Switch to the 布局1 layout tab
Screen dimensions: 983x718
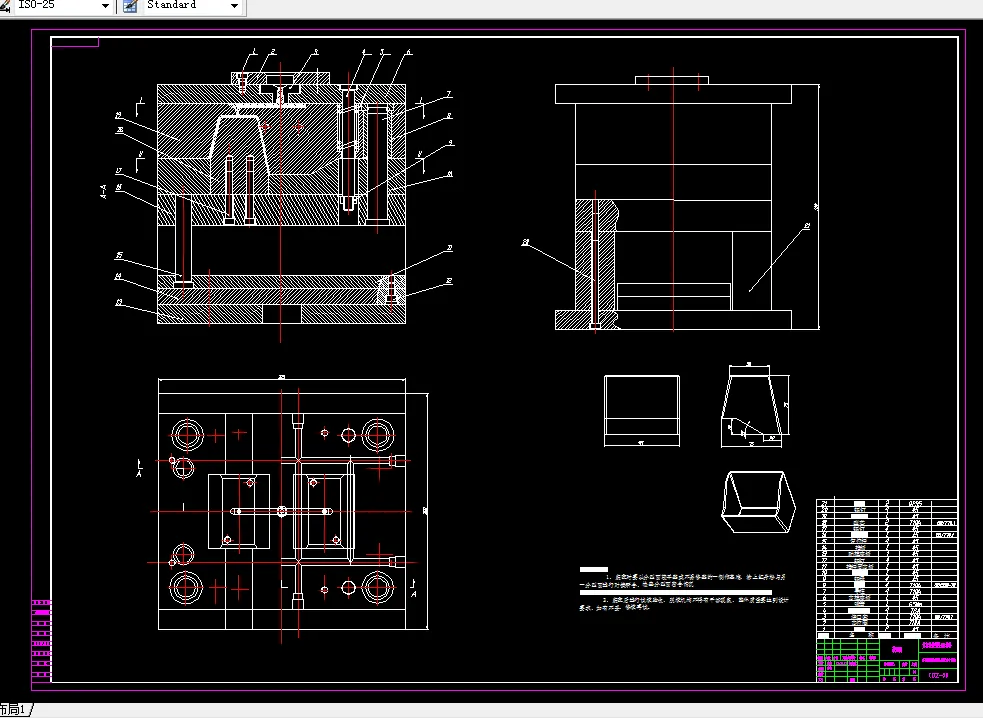click(15, 710)
